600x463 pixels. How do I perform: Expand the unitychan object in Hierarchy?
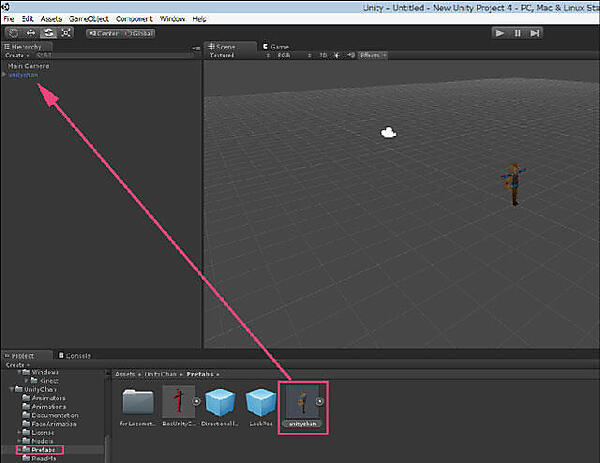[4, 75]
